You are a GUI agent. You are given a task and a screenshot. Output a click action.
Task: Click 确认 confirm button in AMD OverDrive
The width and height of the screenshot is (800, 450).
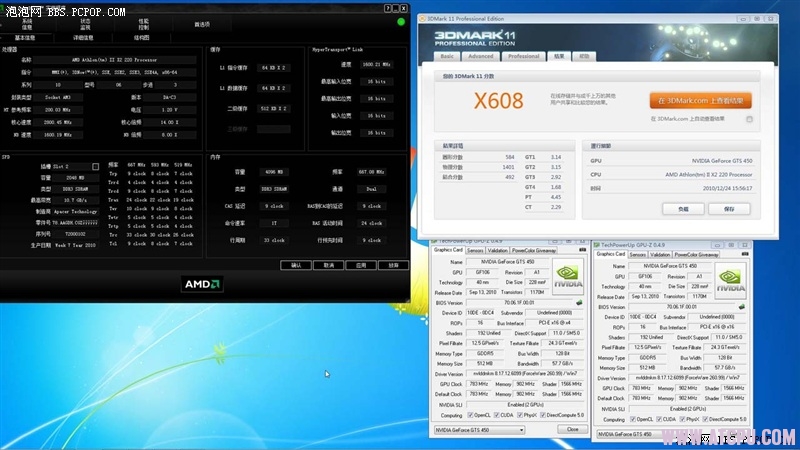(x=296, y=265)
